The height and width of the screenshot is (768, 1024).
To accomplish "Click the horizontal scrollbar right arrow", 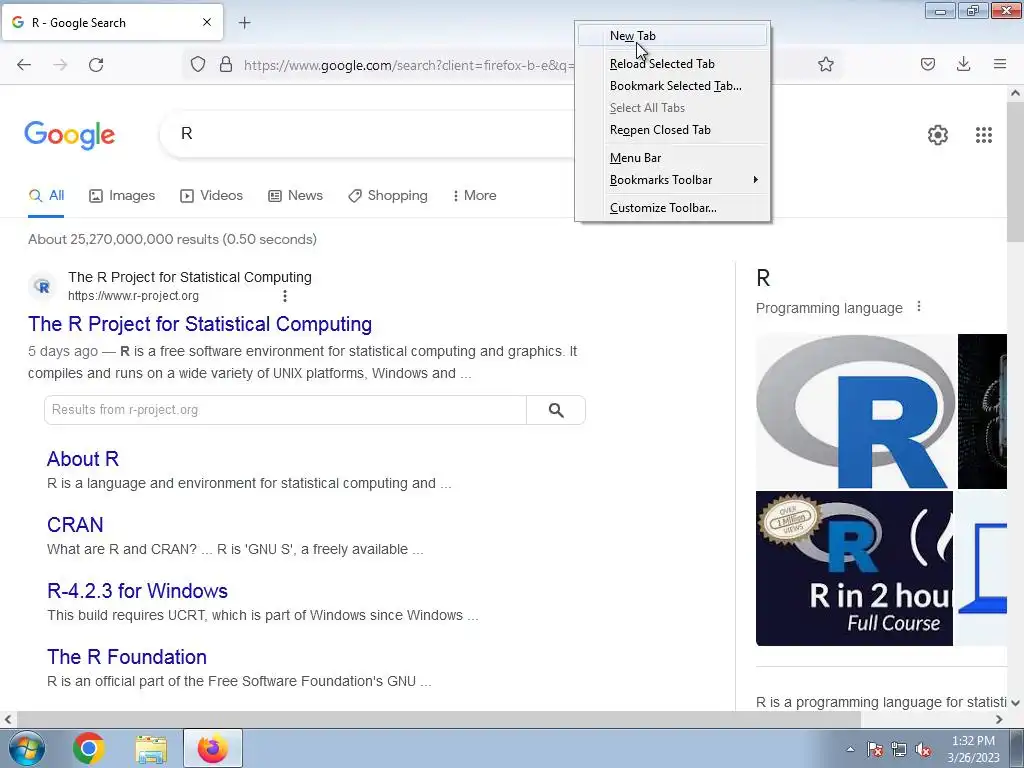I will click(999, 719).
